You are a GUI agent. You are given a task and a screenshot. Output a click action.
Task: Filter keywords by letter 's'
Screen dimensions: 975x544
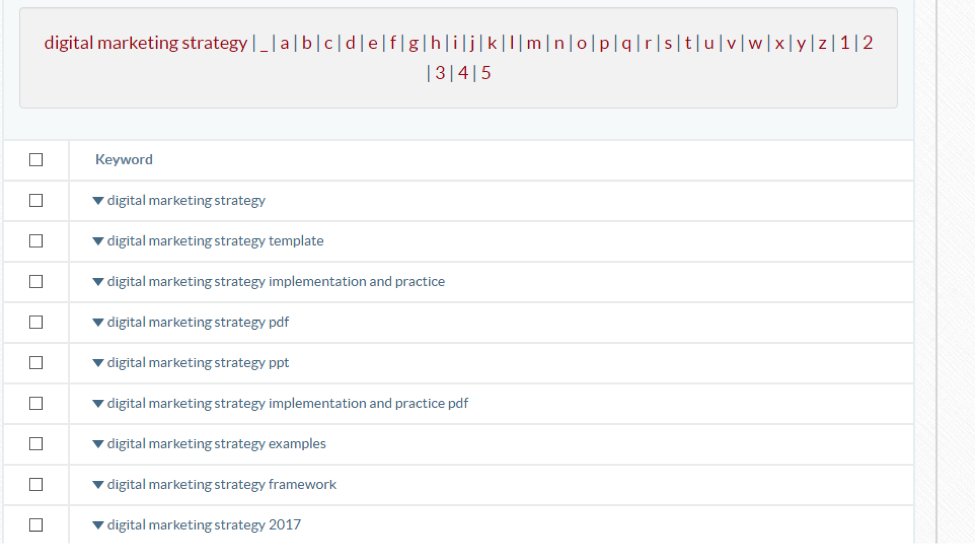click(x=668, y=43)
